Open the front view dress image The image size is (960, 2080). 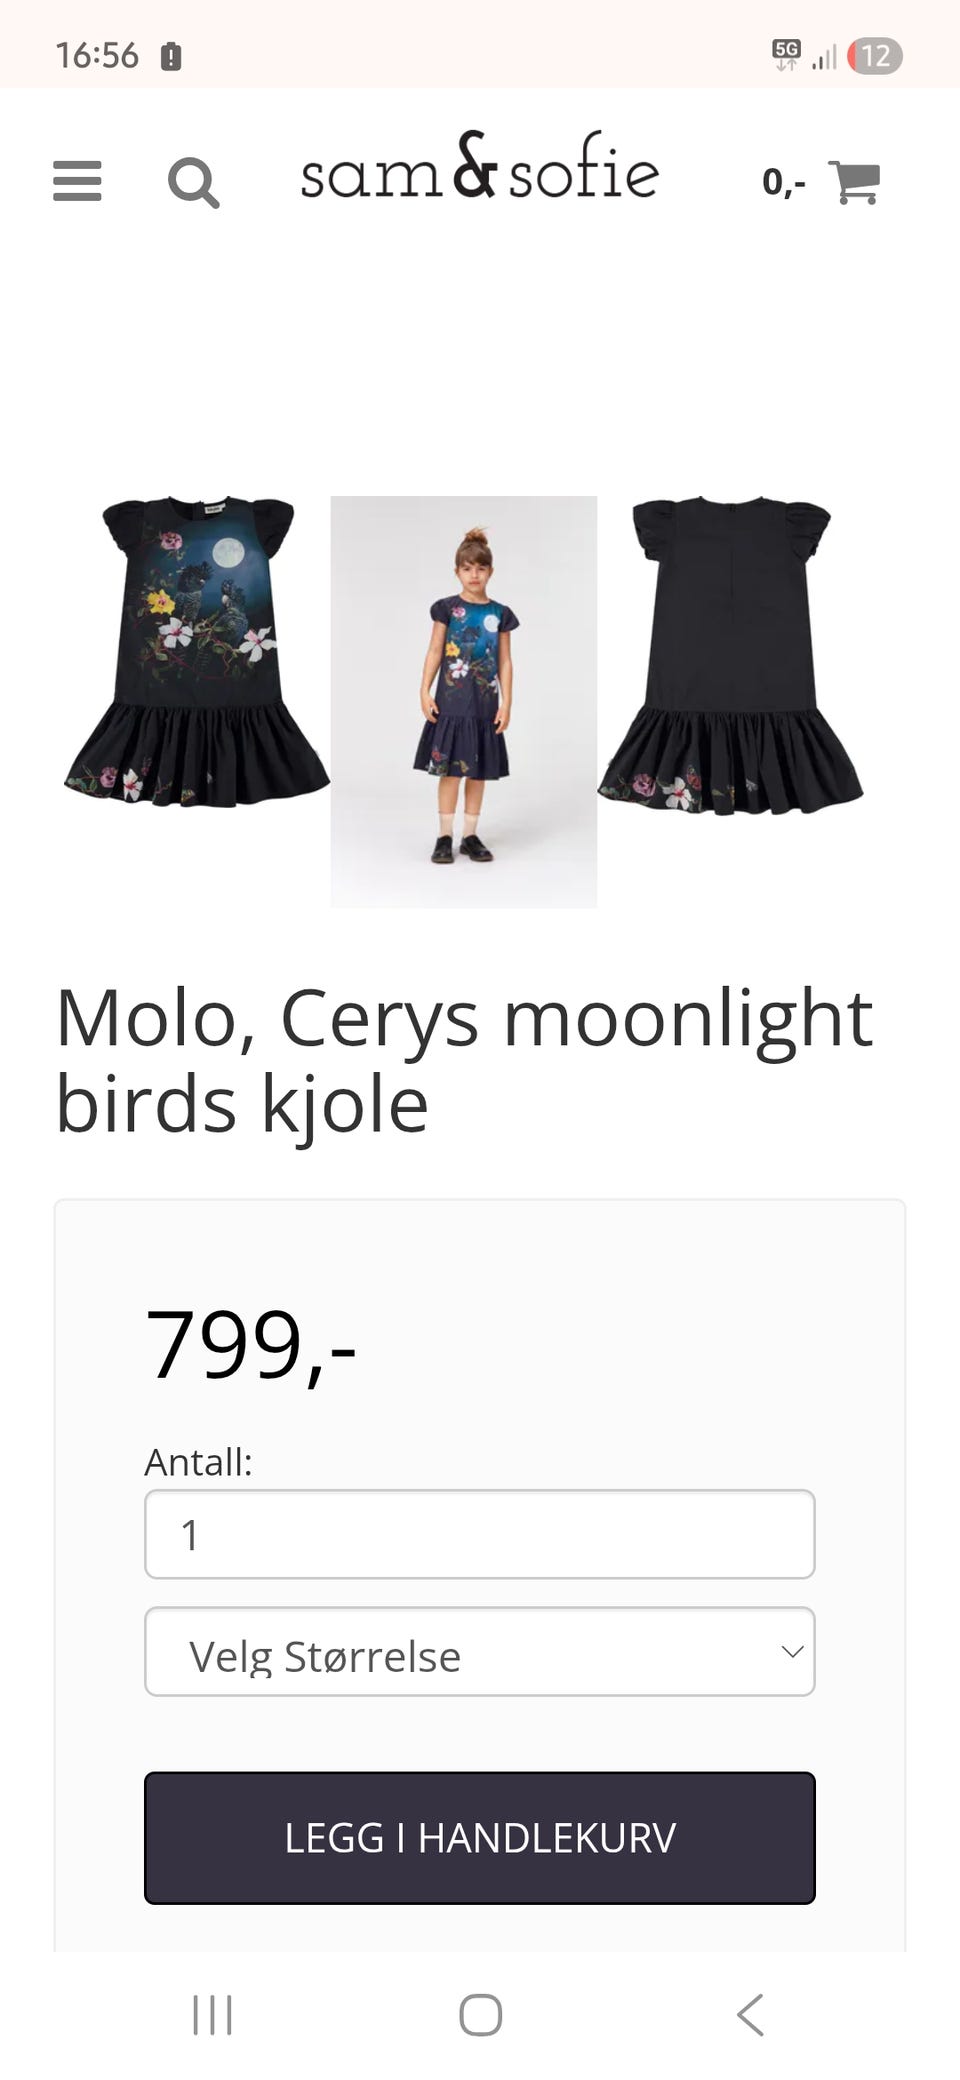click(197, 650)
